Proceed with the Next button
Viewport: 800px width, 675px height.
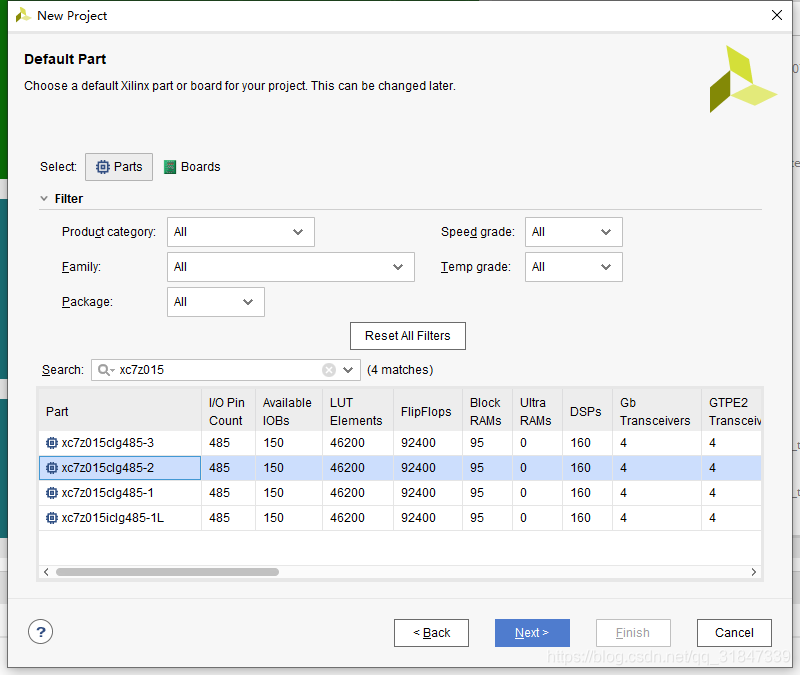point(532,633)
